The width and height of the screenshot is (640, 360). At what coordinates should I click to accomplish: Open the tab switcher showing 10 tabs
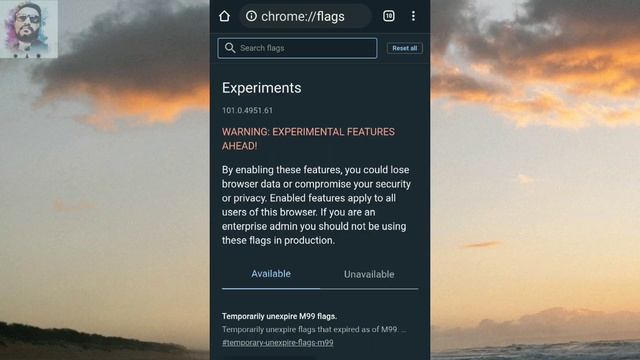pyautogui.click(x=389, y=16)
